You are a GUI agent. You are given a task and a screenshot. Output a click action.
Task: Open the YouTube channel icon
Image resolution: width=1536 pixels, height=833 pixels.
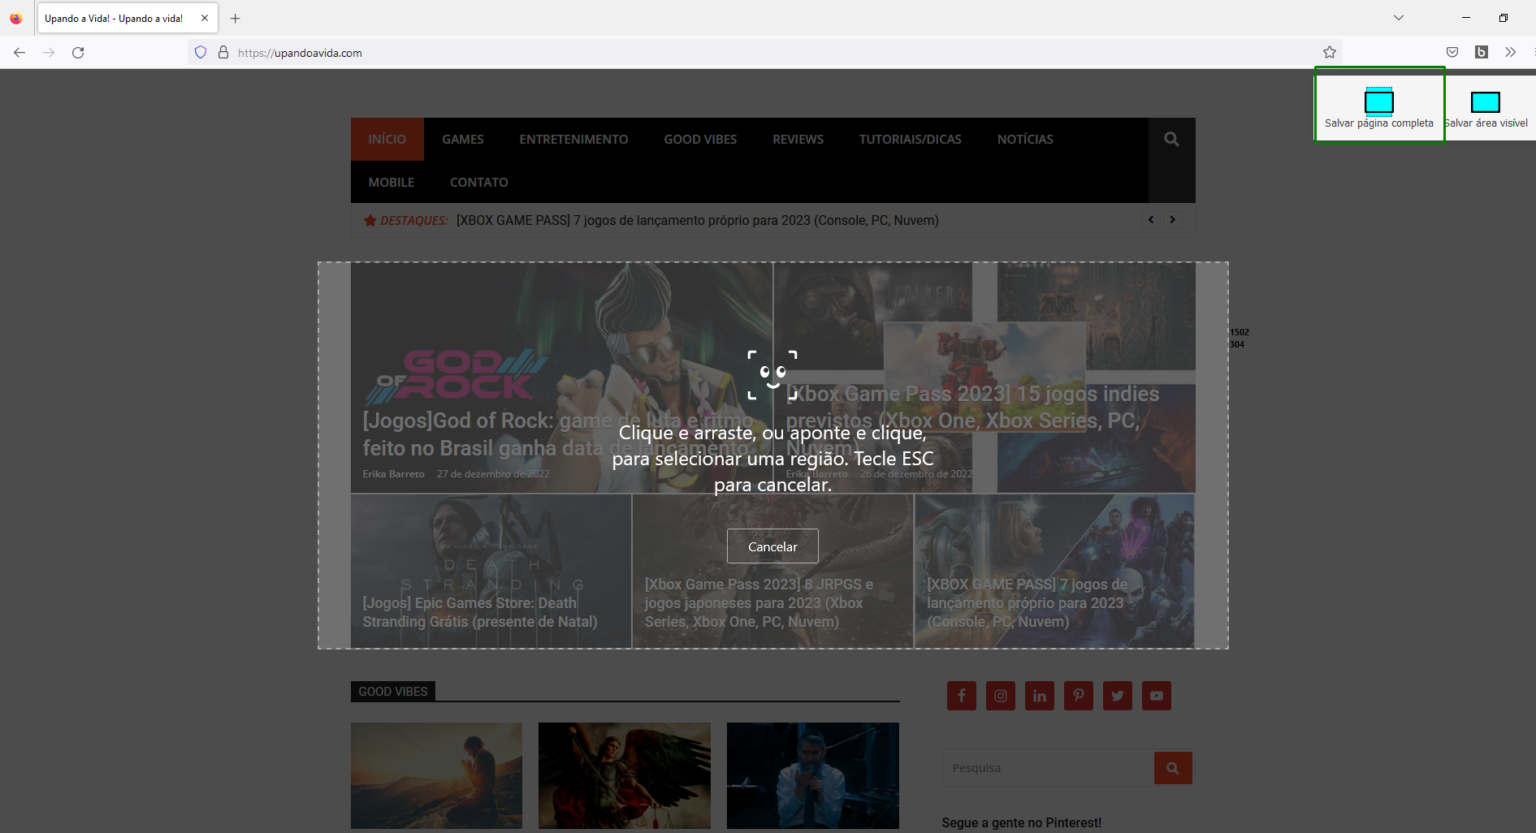pos(1156,695)
